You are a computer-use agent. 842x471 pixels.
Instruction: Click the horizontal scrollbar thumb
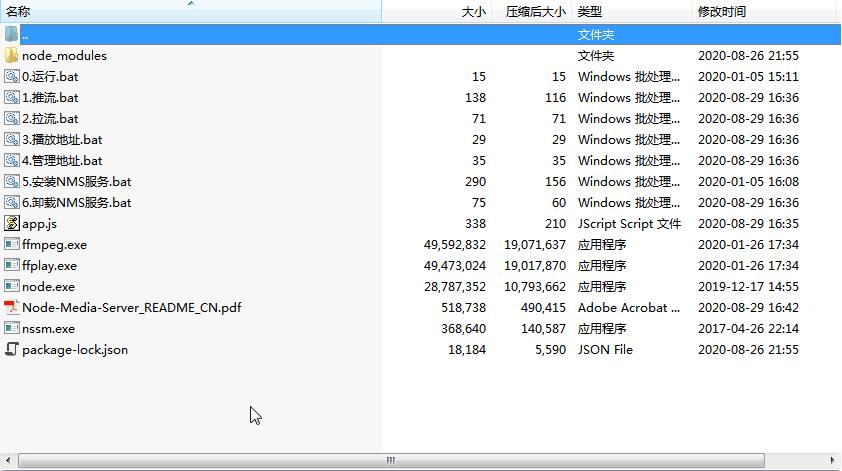pyautogui.click(x=390, y=461)
